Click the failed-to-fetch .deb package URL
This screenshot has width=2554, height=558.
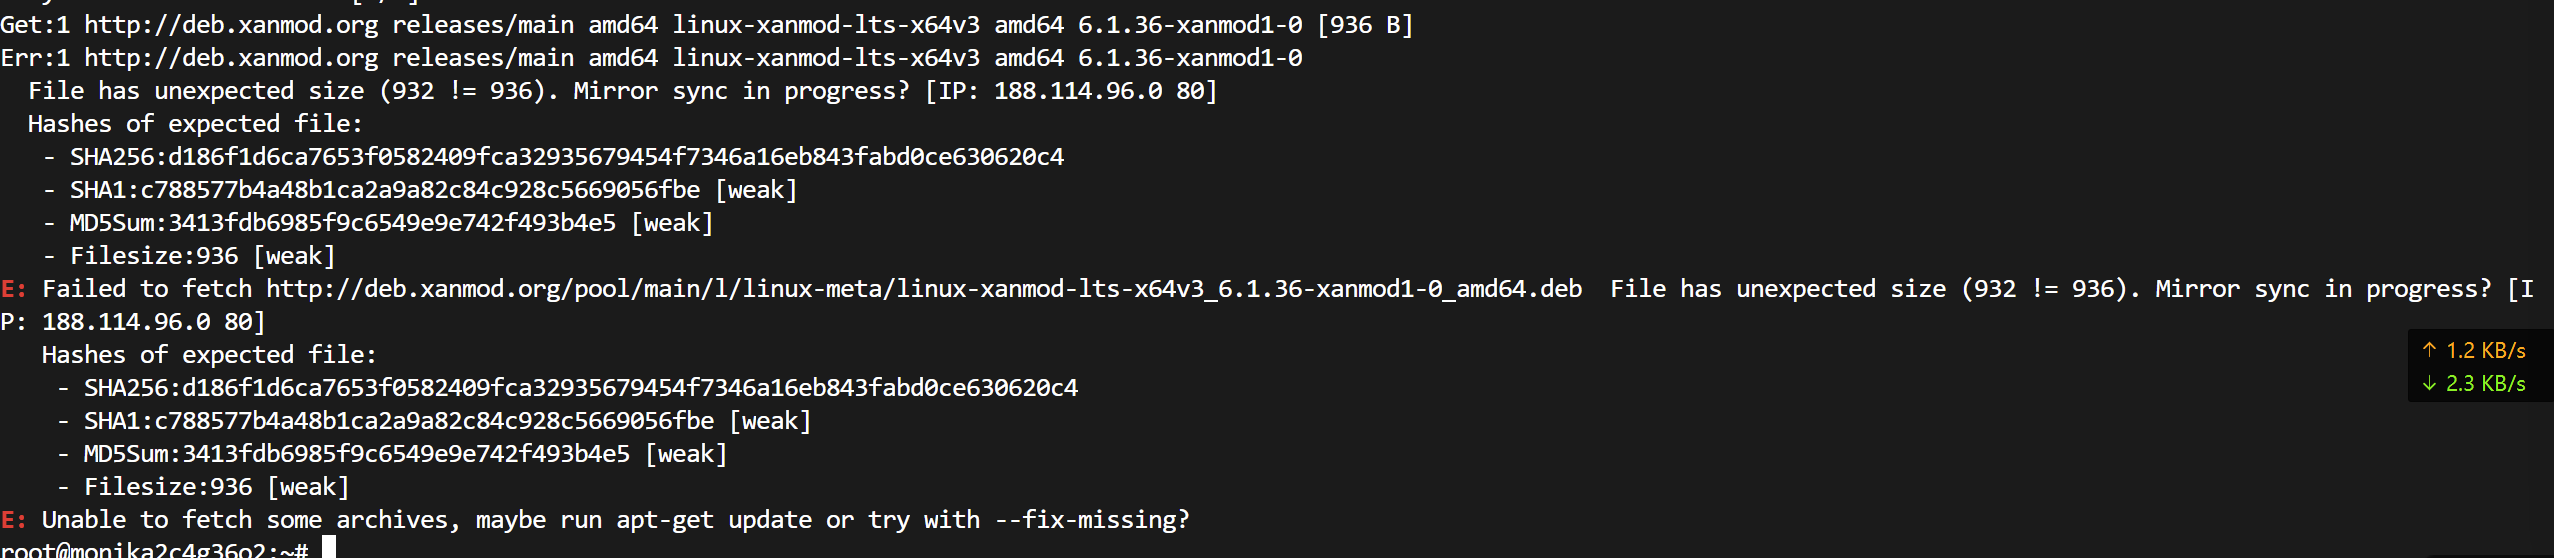tap(923, 289)
